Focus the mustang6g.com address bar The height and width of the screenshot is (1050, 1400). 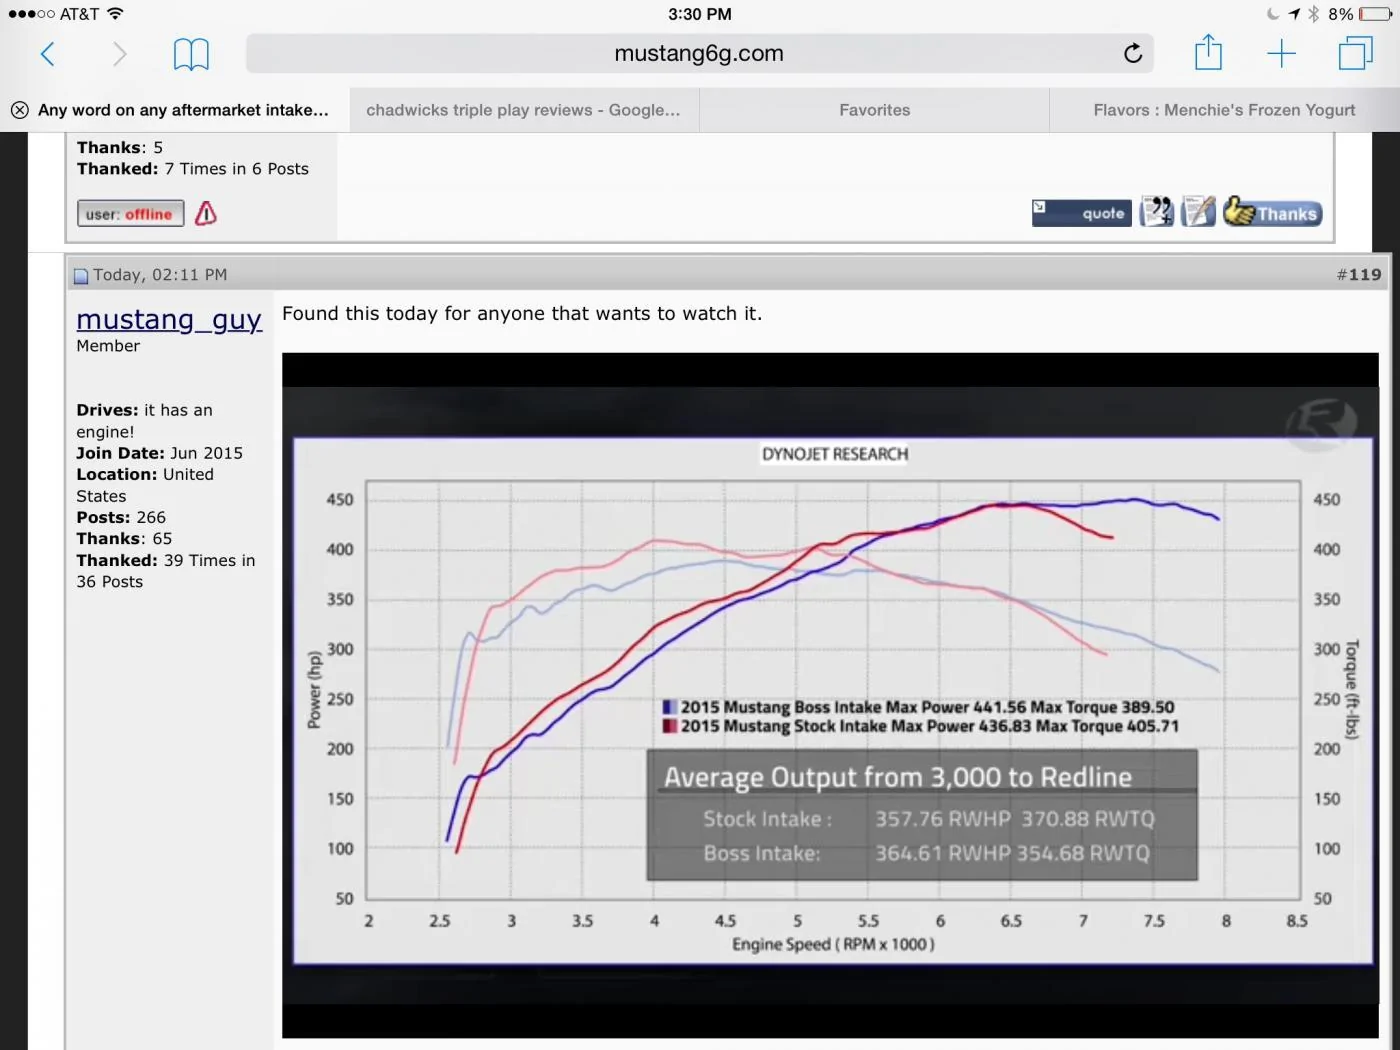[x=700, y=54]
